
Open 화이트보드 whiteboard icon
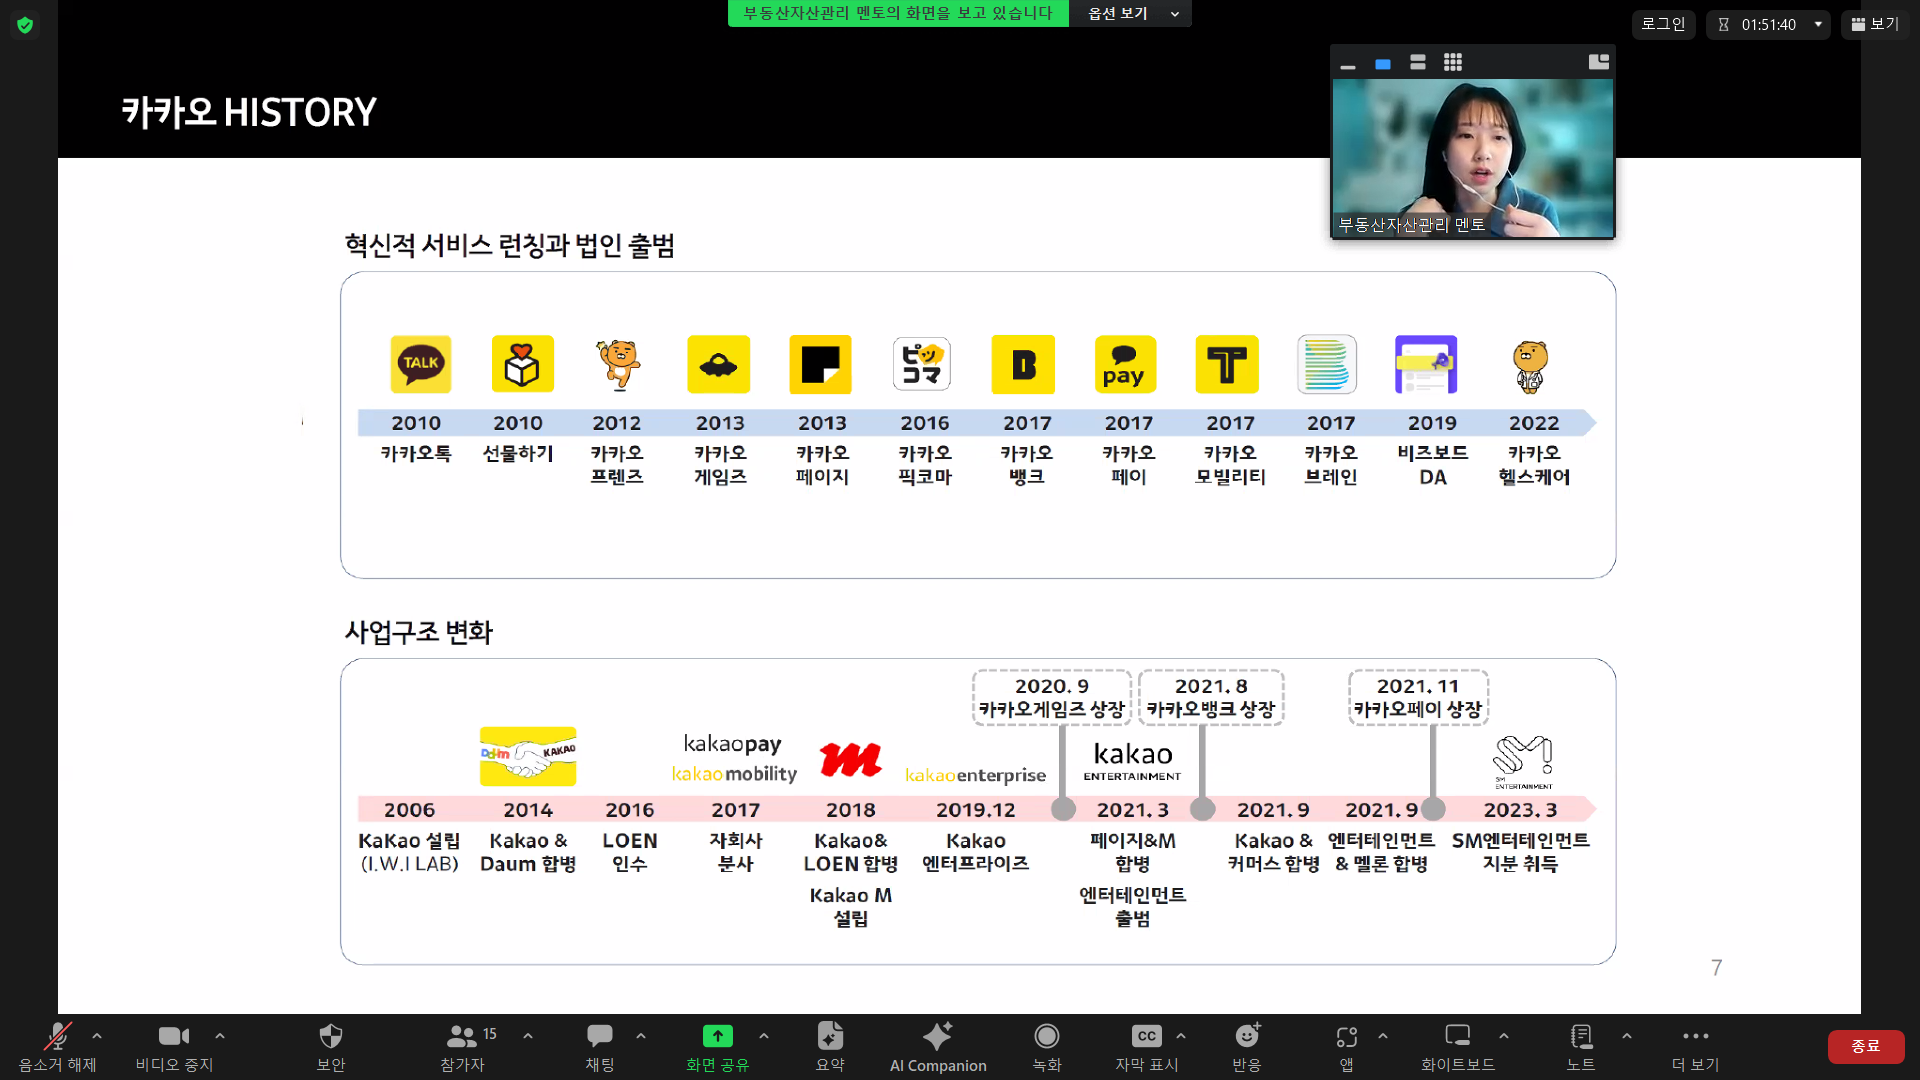1458,1036
